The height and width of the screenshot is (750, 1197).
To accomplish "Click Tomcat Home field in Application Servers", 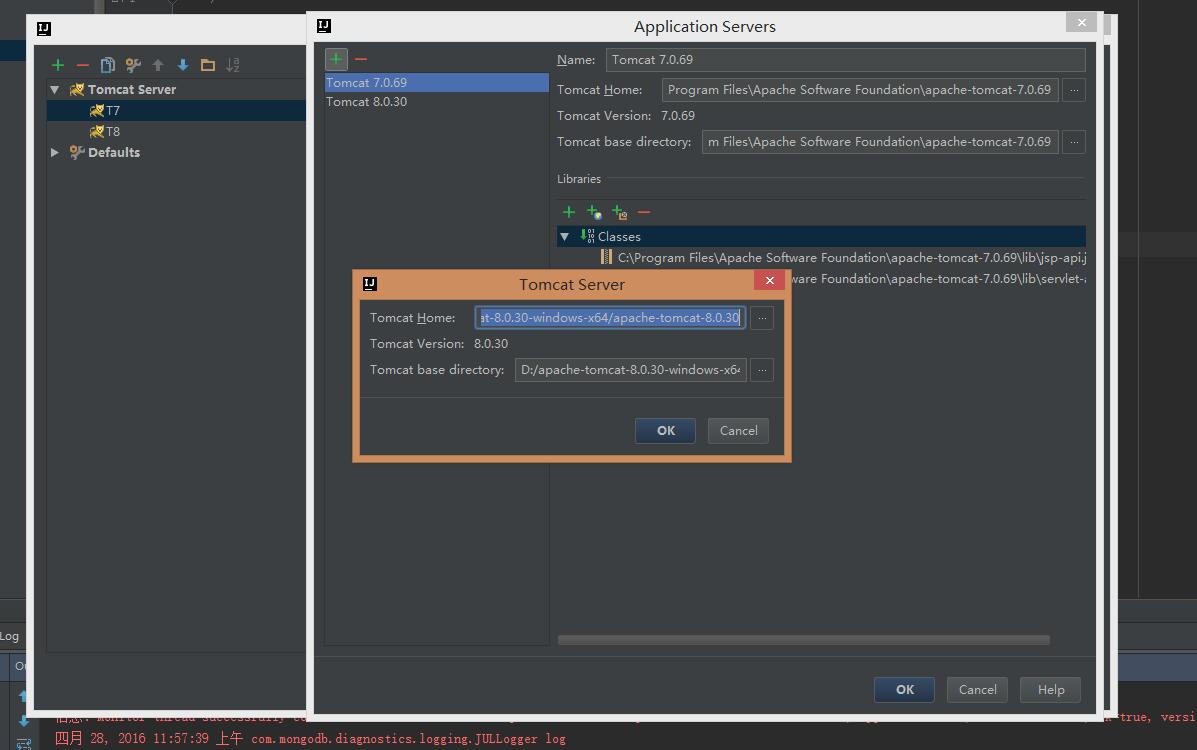I will [x=860, y=90].
